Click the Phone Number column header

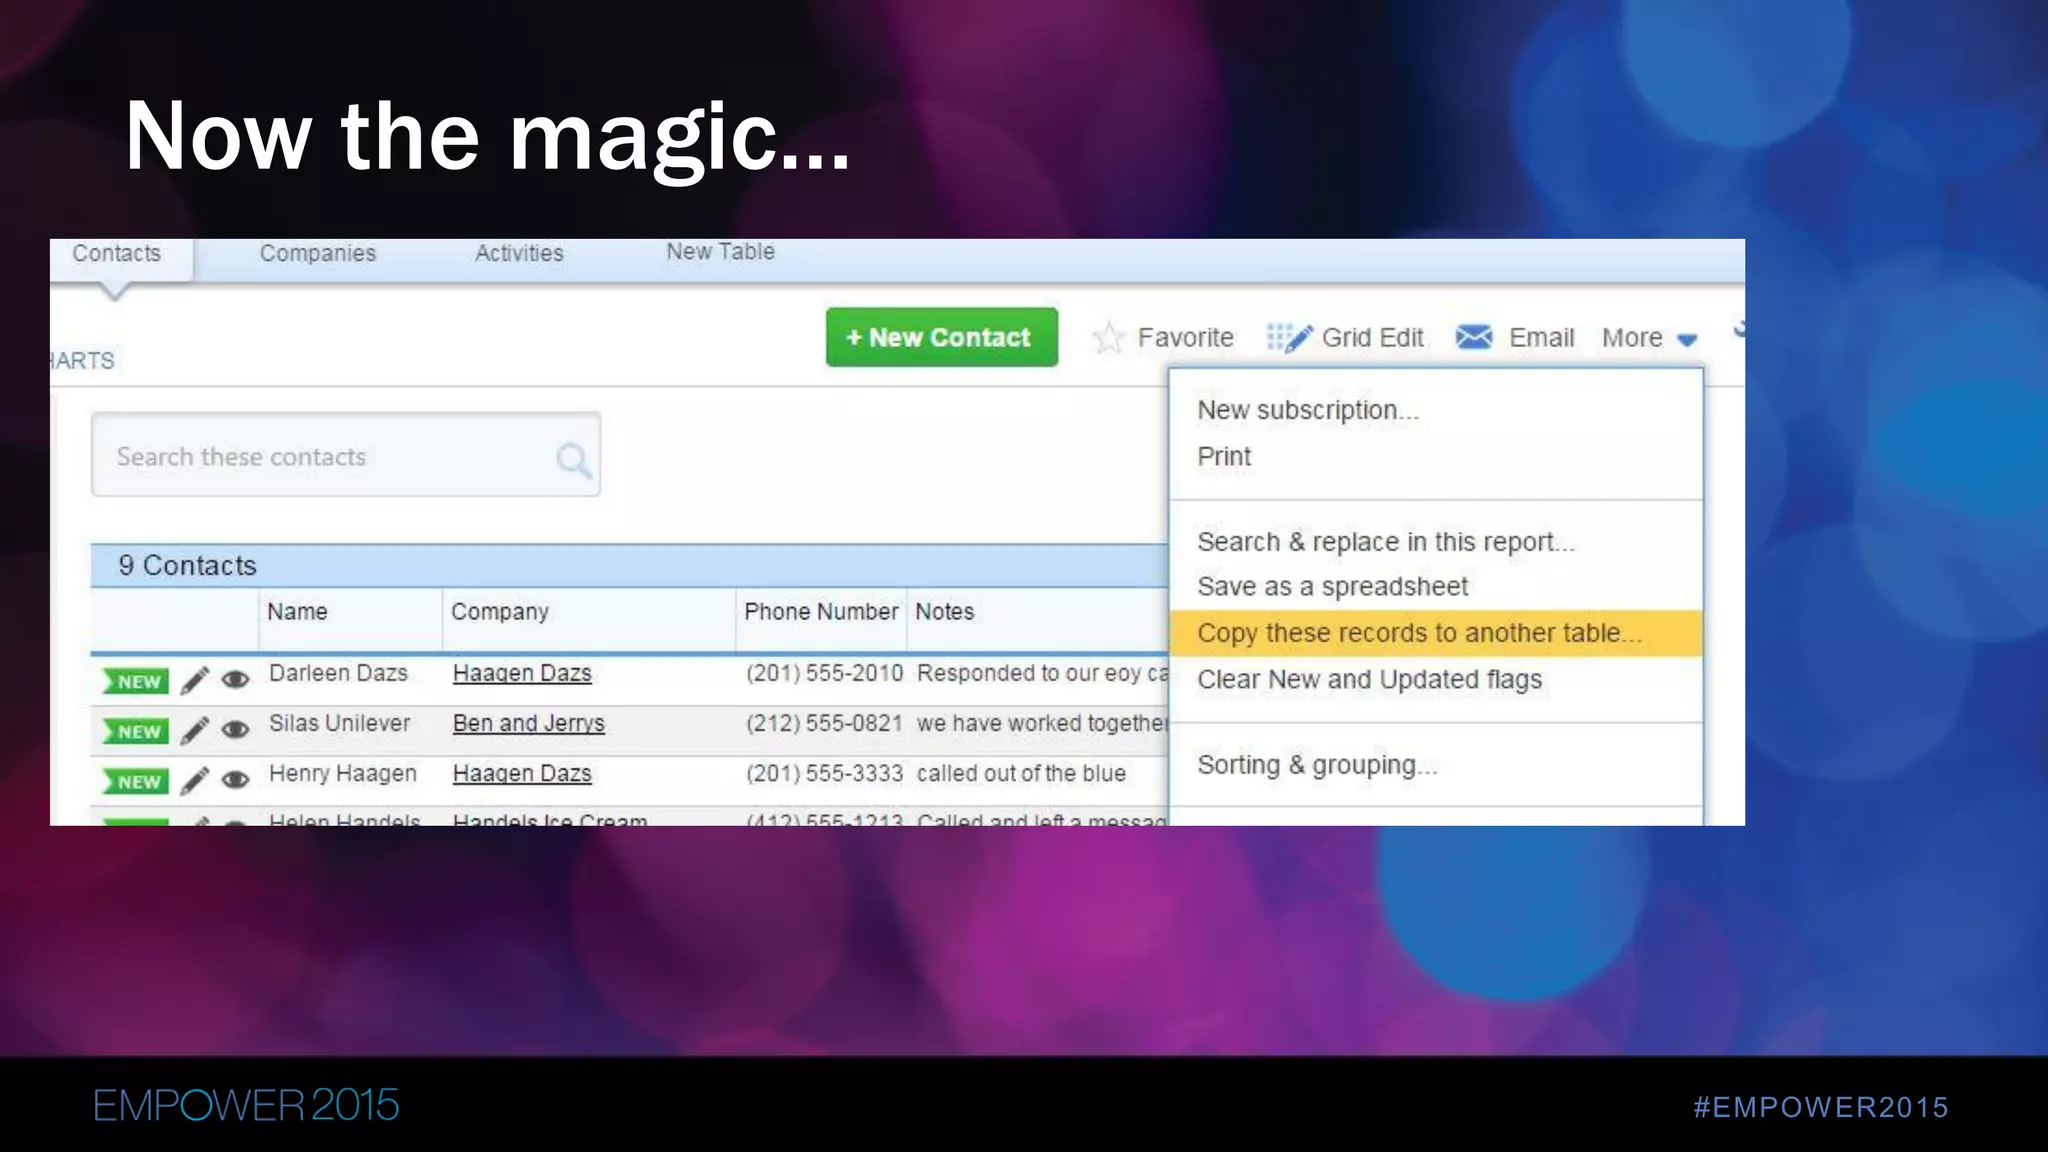coord(821,612)
